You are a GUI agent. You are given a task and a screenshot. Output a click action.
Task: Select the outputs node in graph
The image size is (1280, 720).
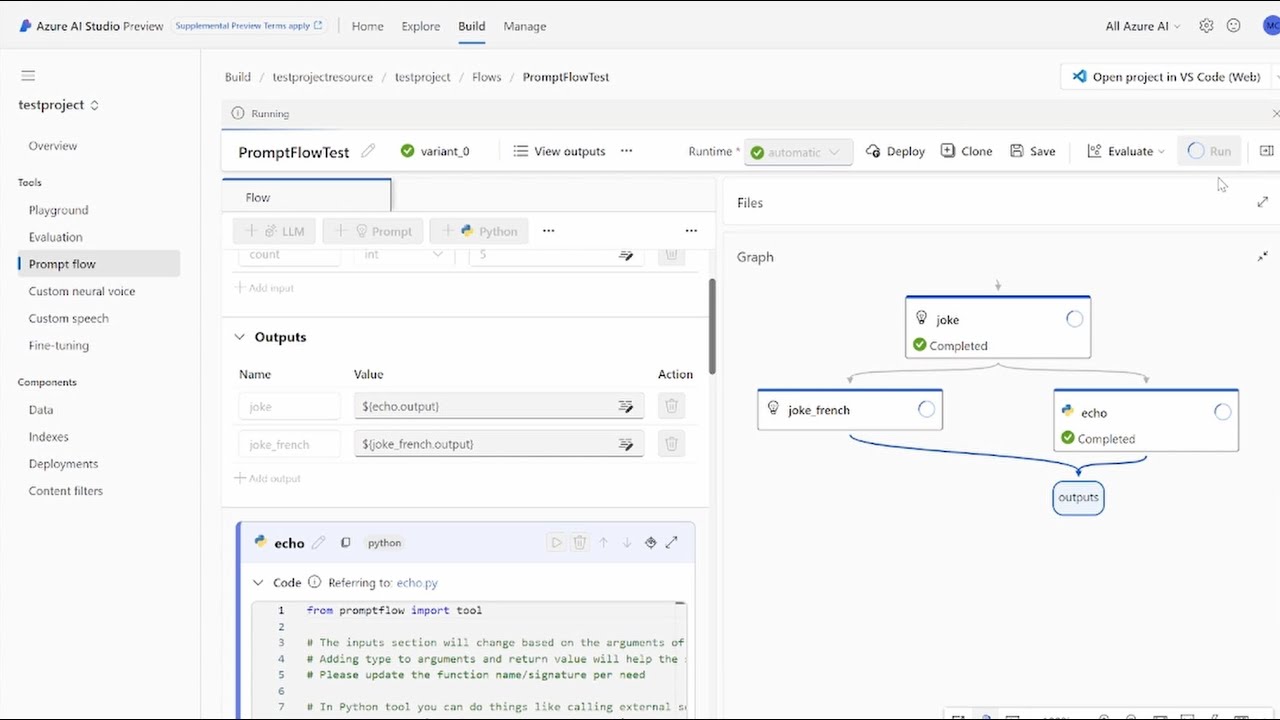coord(1078,497)
